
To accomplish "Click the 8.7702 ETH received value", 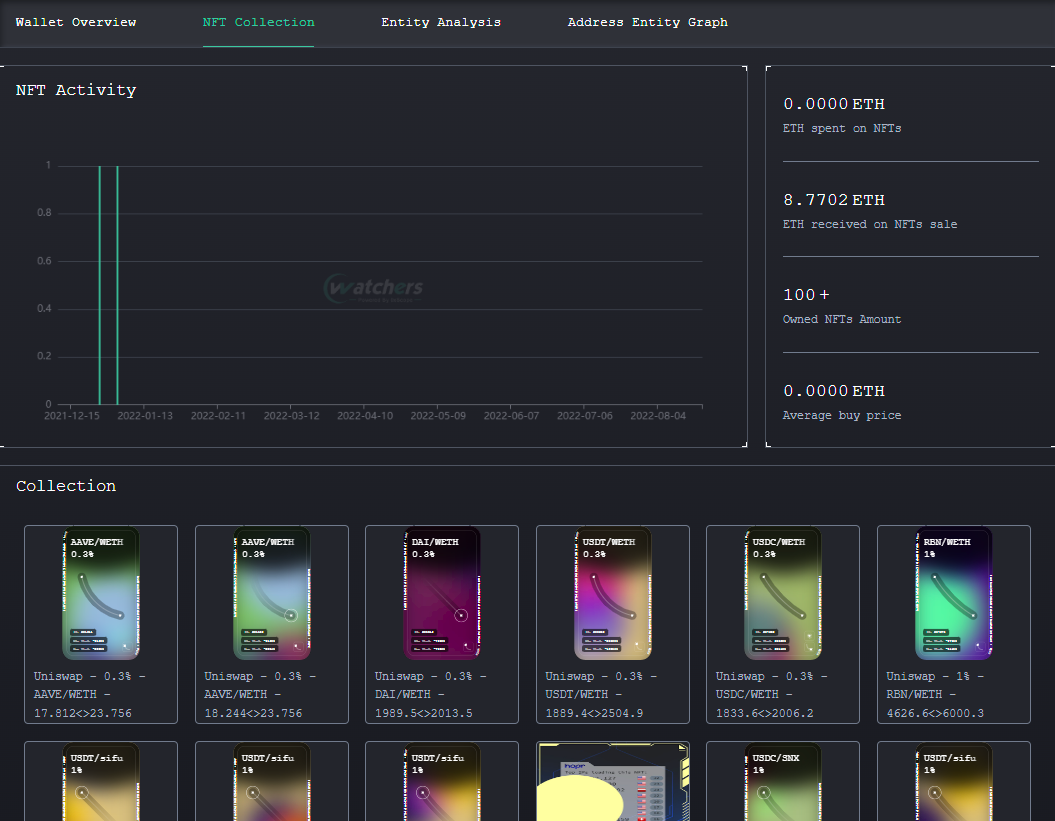I will (x=834, y=200).
